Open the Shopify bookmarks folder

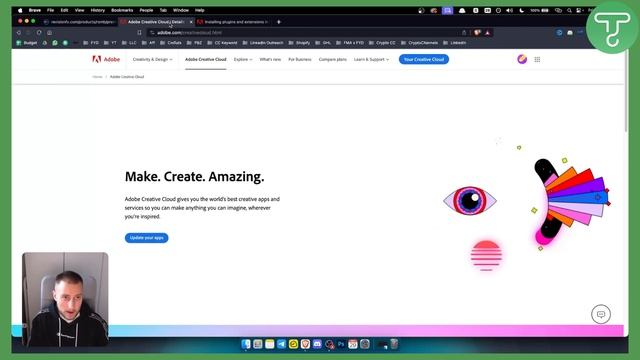pos(299,43)
